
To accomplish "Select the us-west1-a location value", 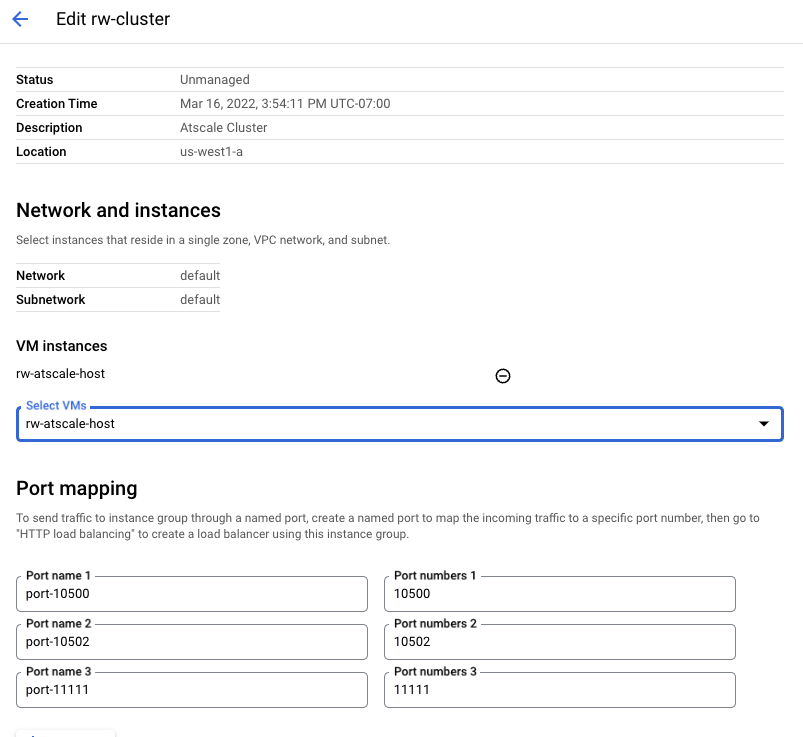I will click(x=211, y=152).
